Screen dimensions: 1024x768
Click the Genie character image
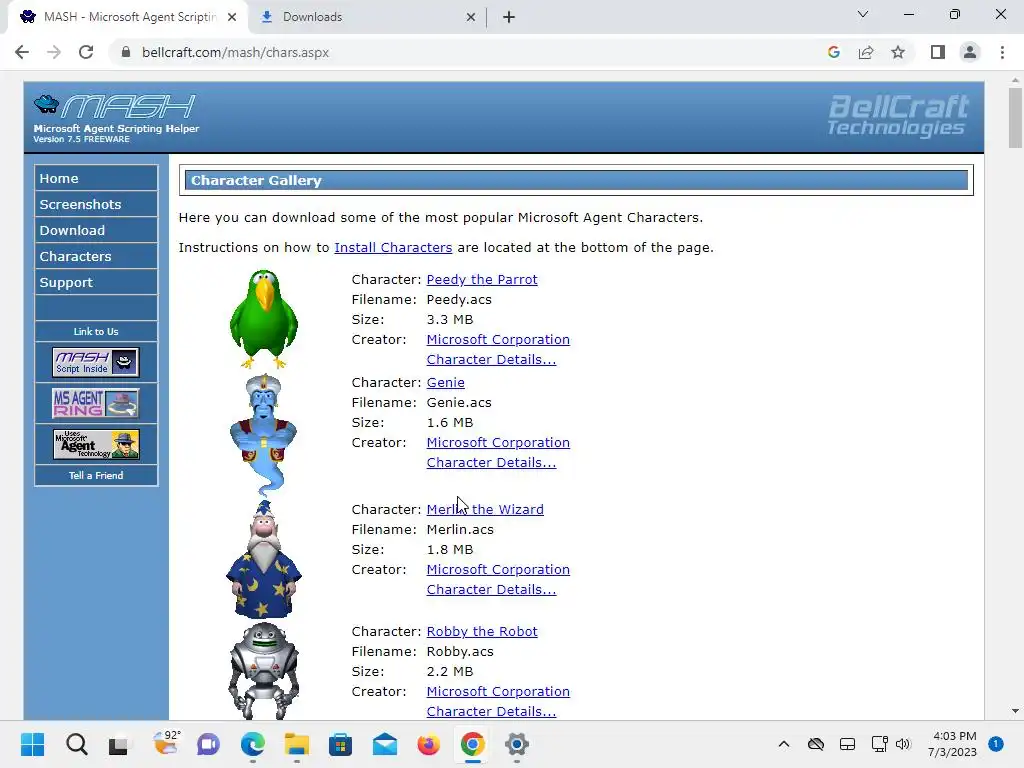pos(264,435)
